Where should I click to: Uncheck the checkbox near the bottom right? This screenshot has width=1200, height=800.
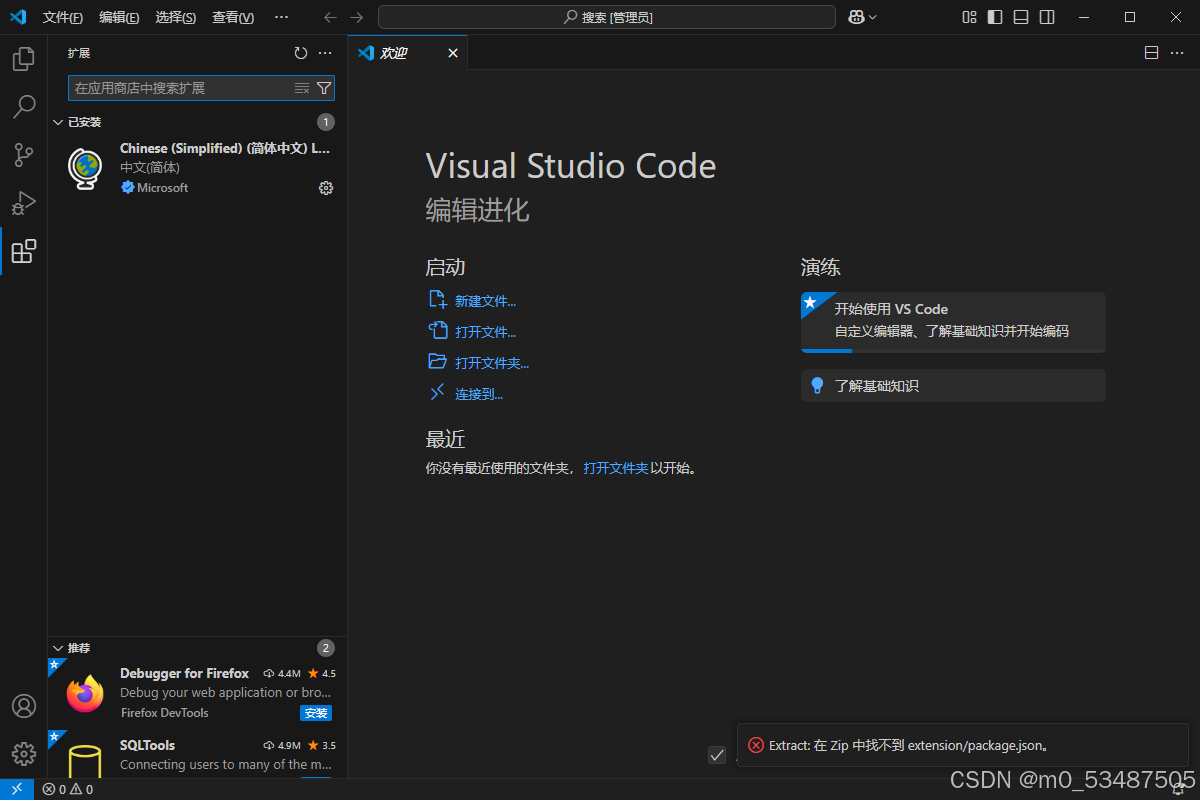717,756
